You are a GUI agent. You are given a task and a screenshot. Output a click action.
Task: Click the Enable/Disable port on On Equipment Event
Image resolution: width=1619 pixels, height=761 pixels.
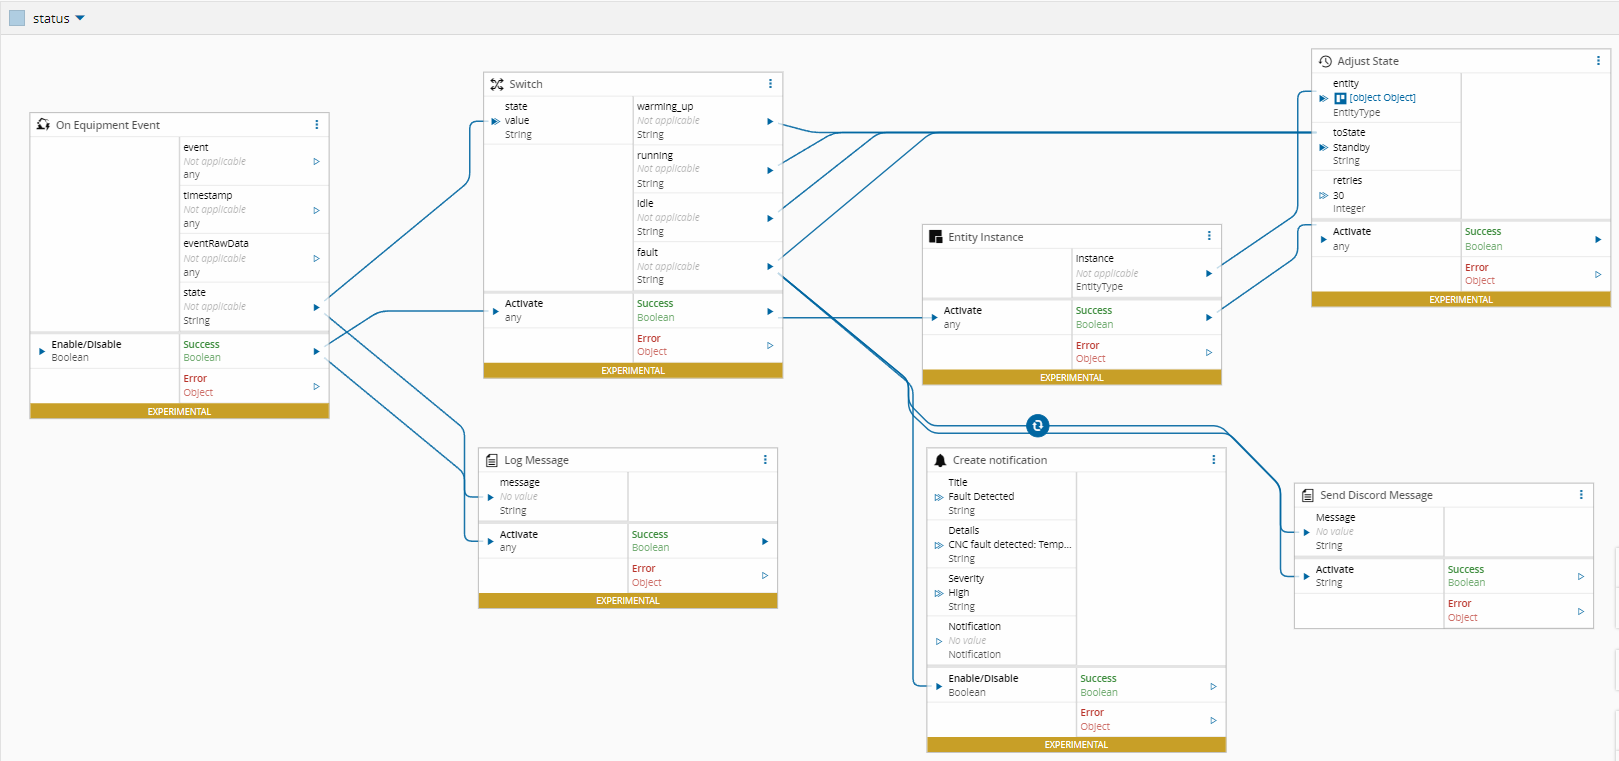41,351
